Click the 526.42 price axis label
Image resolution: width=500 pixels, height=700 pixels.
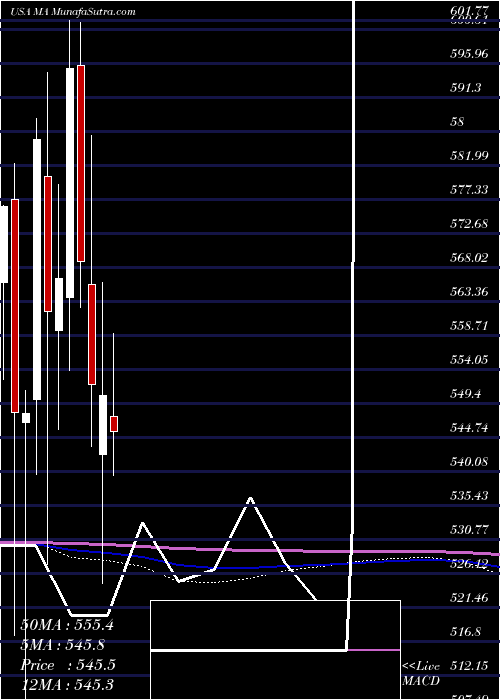click(468, 563)
